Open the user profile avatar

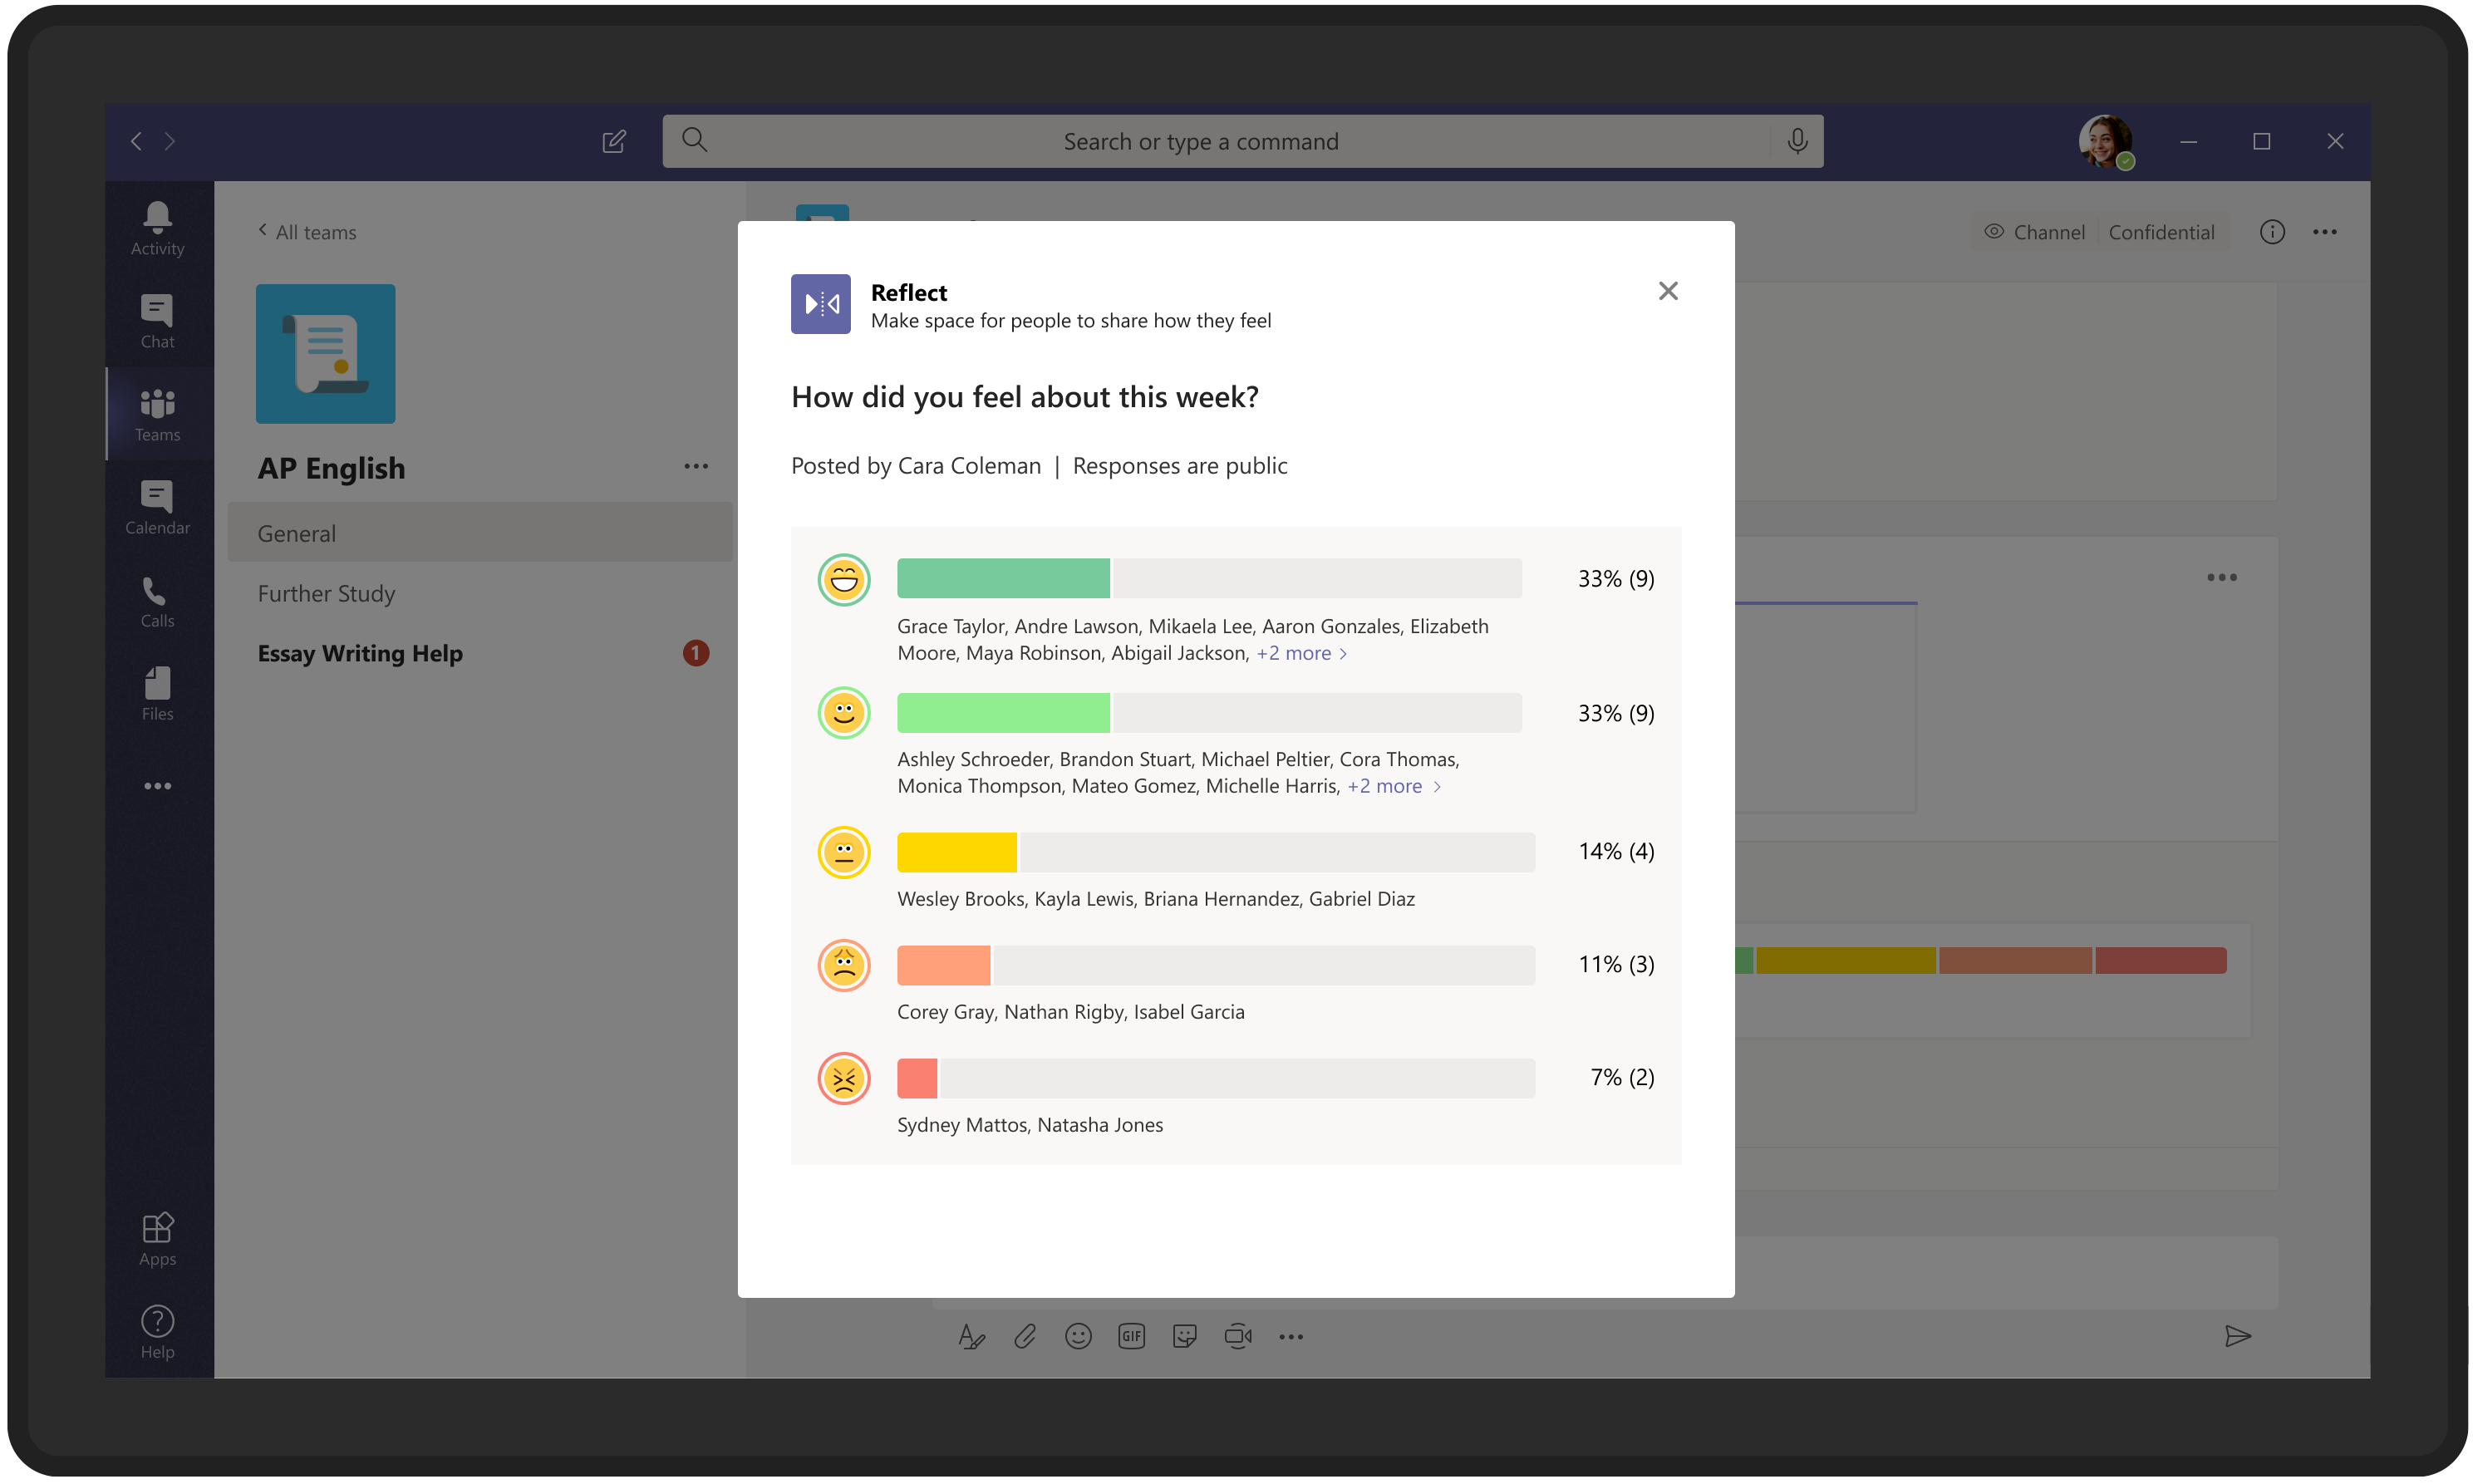tap(2104, 141)
